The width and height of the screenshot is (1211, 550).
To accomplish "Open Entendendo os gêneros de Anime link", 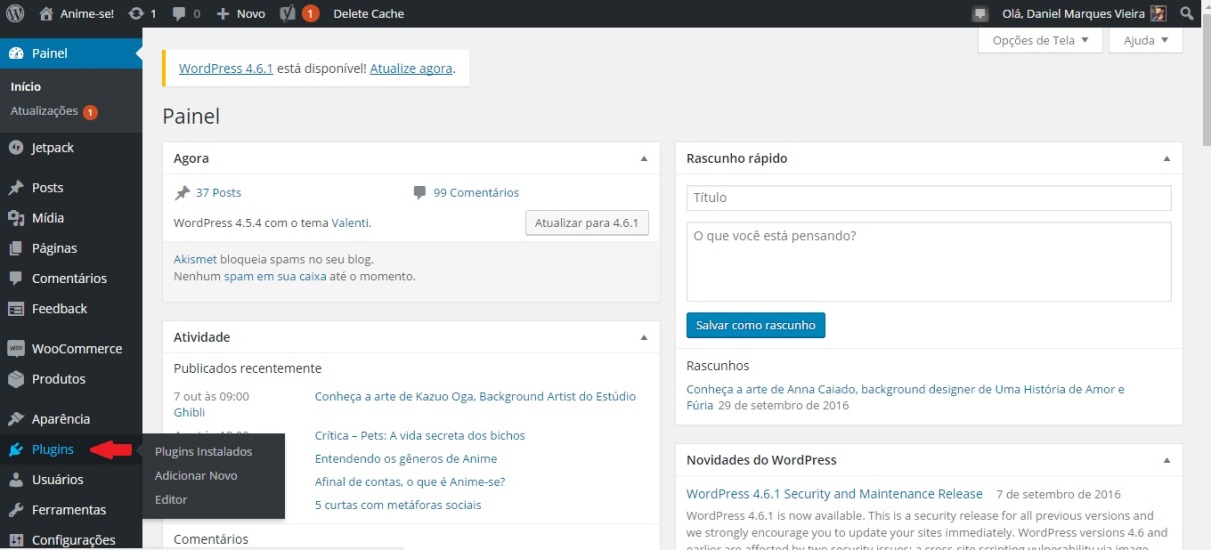I will tap(406, 458).
